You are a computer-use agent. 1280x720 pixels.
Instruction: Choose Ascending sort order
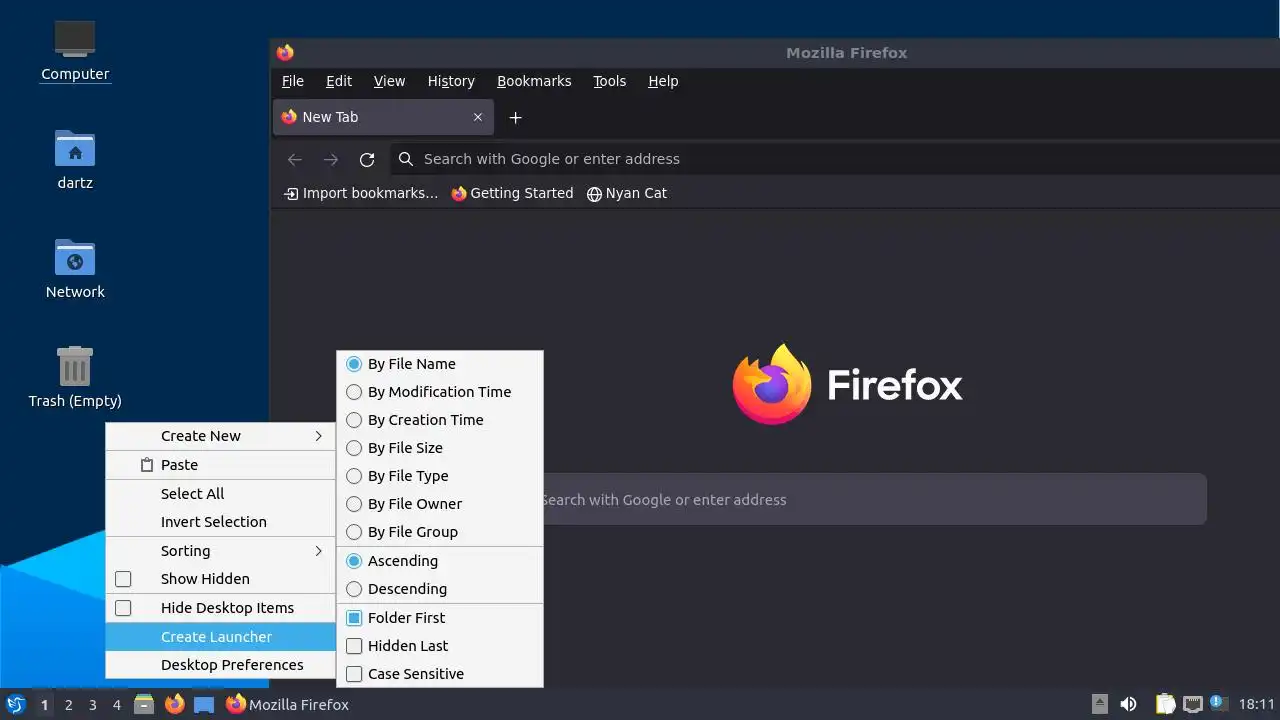tap(440, 561)
